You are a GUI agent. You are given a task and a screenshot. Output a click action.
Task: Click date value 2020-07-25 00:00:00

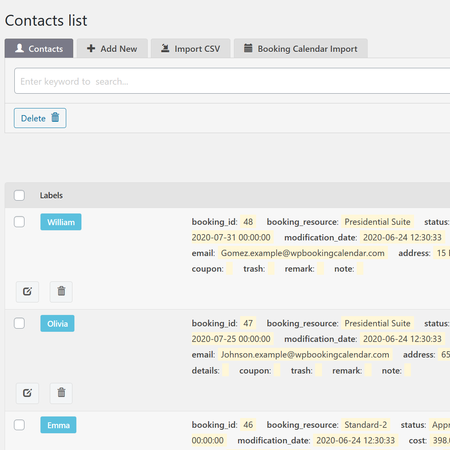pos(232,339)
